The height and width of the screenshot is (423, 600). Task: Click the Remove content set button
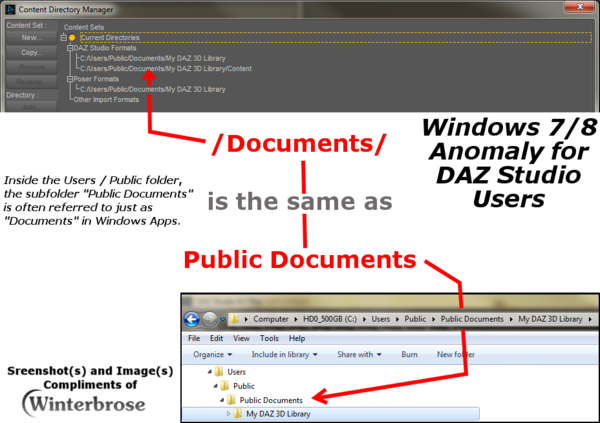[x=32, y=67]
